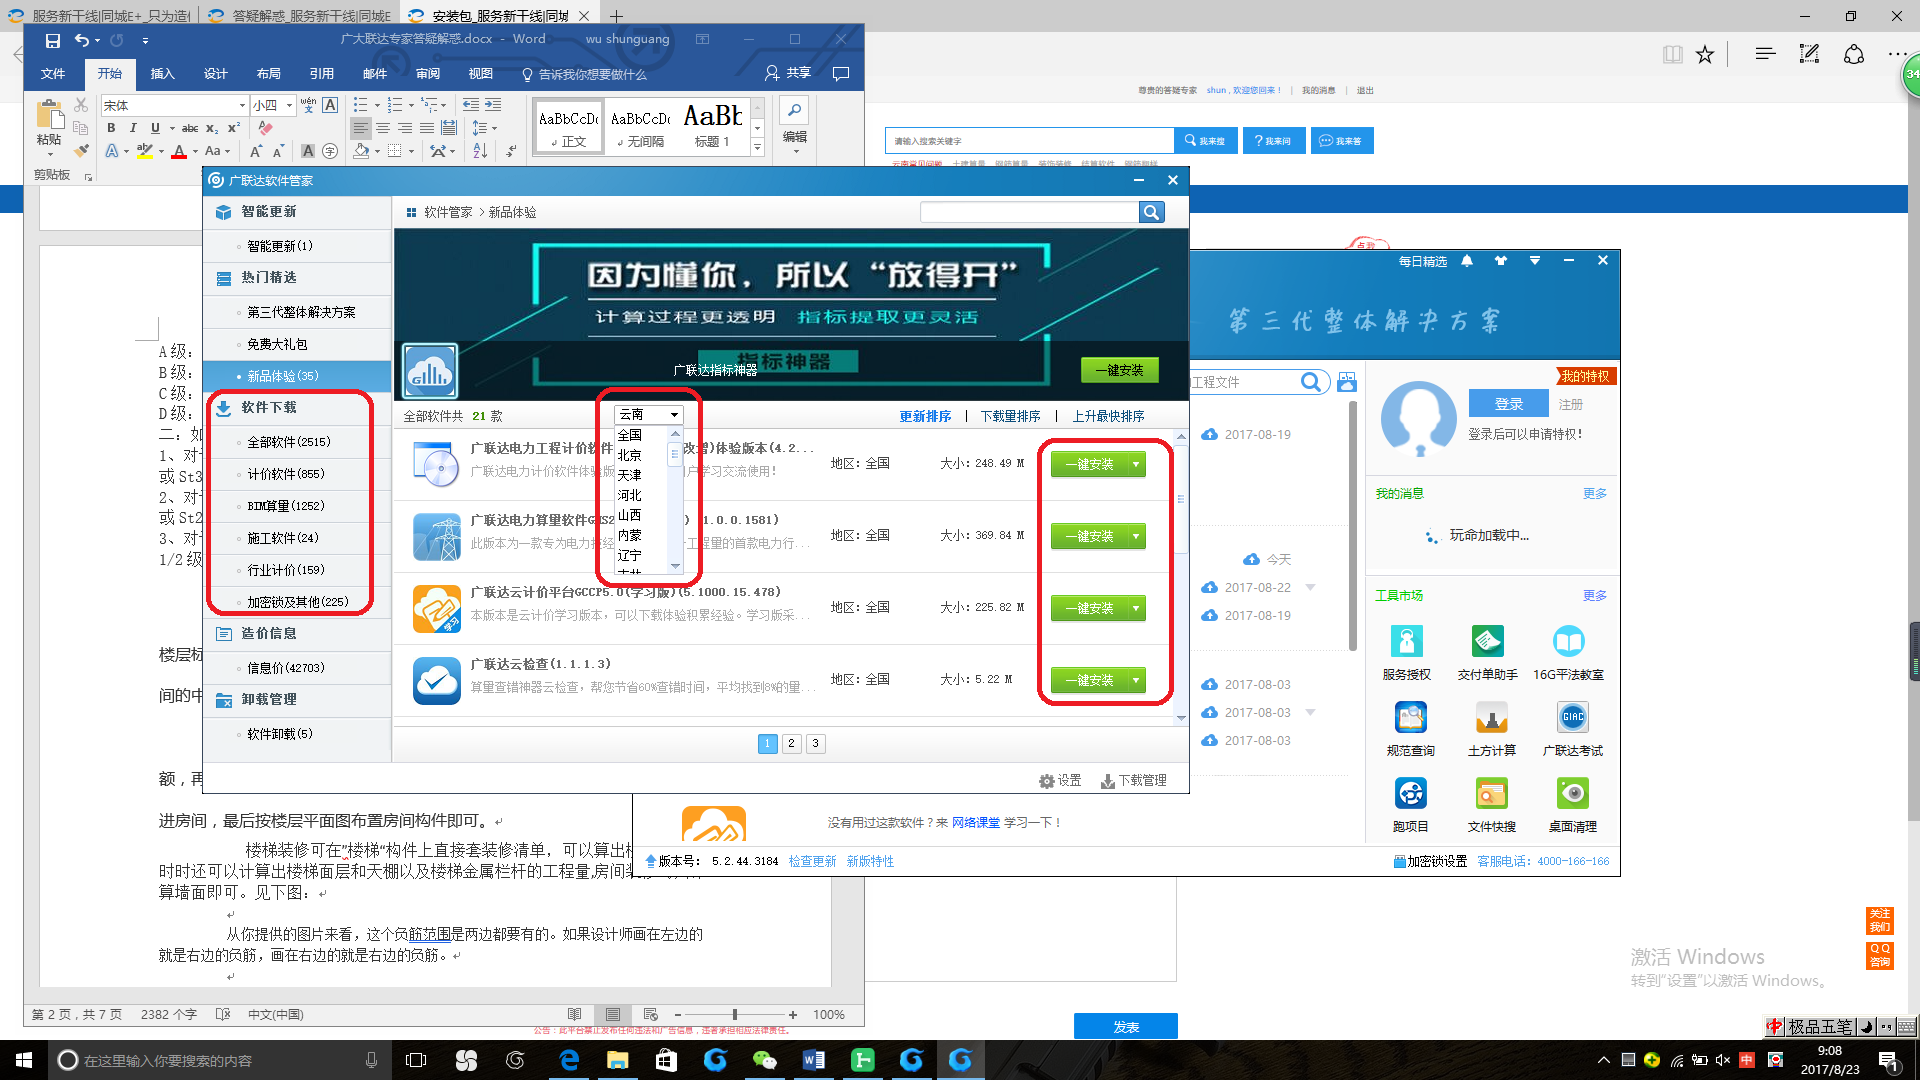The image size is (1920, 1080).
Task: Open the 广联达考试 GIAC icon
Action: tap(1572, 717)
